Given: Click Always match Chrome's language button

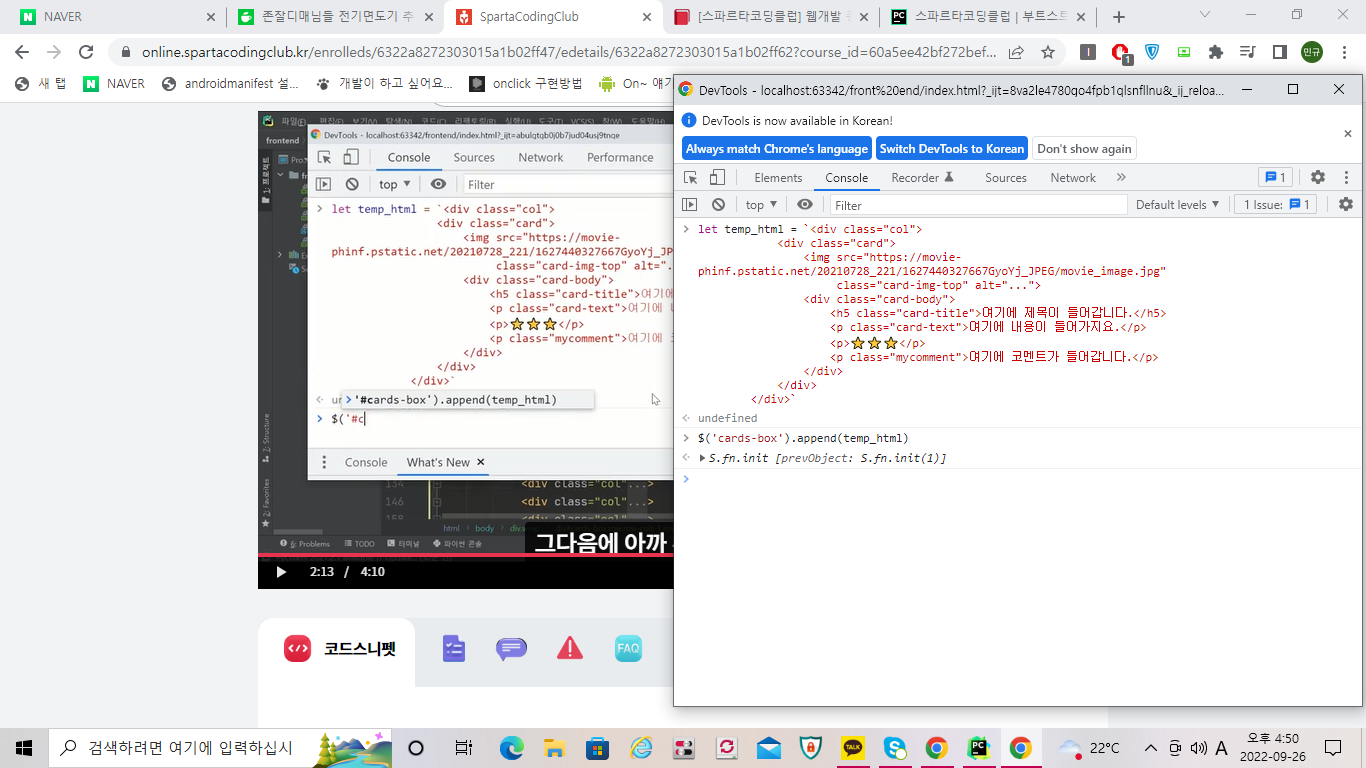Looking at the screenshot, I should pyautogui.click(x=777, y=148).
